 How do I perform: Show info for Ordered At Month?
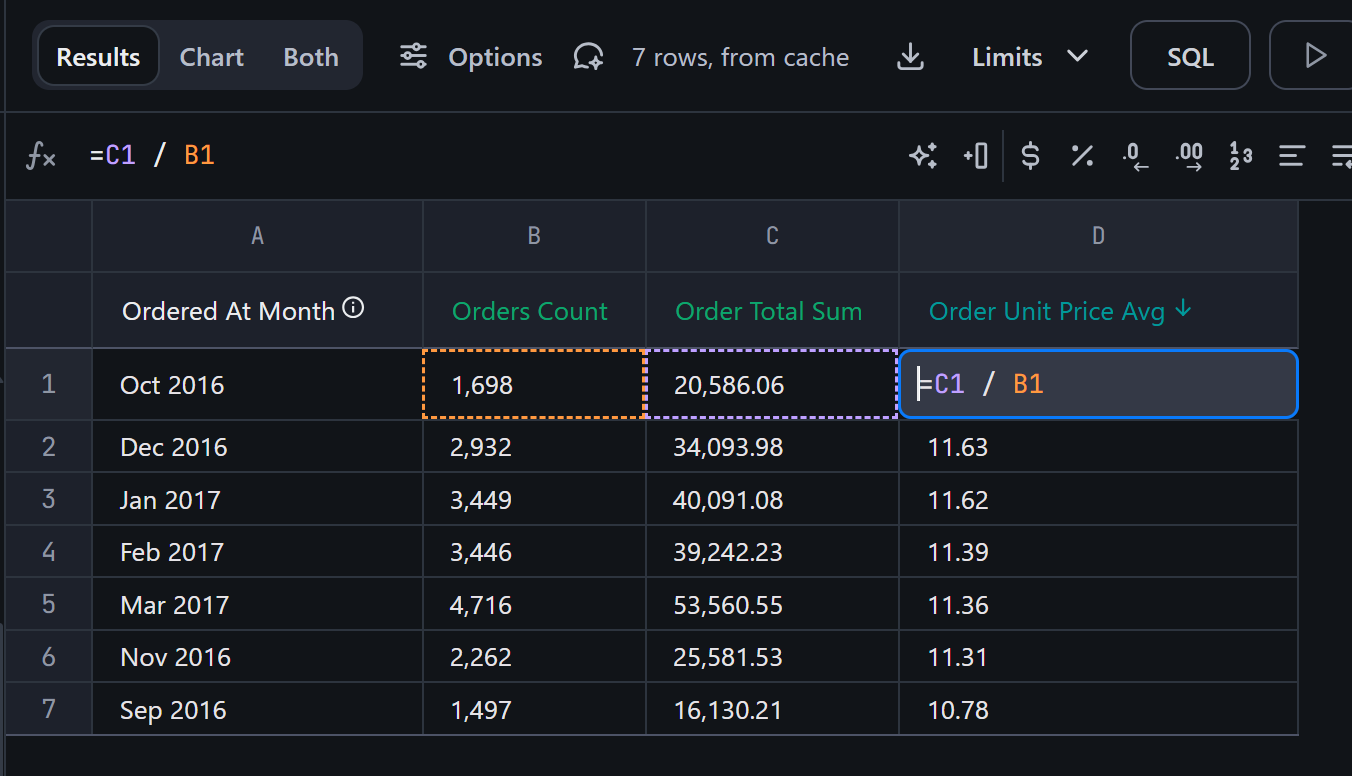tap(353, 309)
